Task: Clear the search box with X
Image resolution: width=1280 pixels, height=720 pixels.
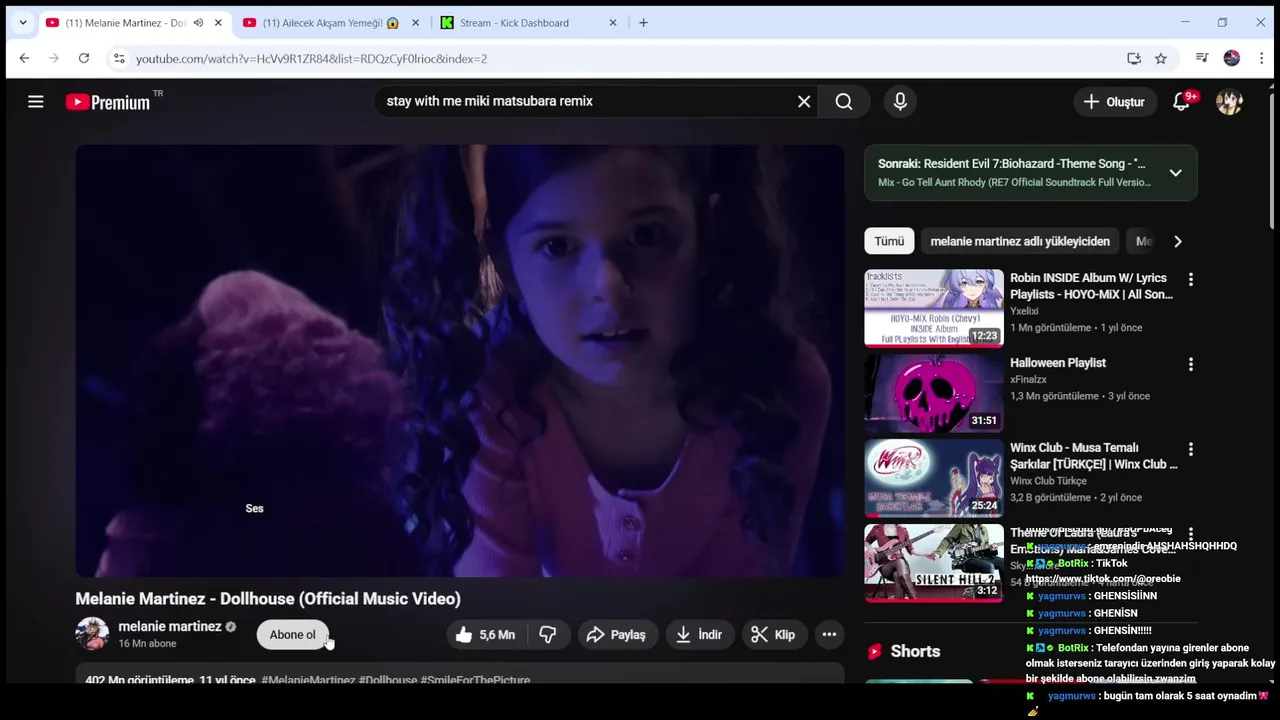Action: (804, 101)
